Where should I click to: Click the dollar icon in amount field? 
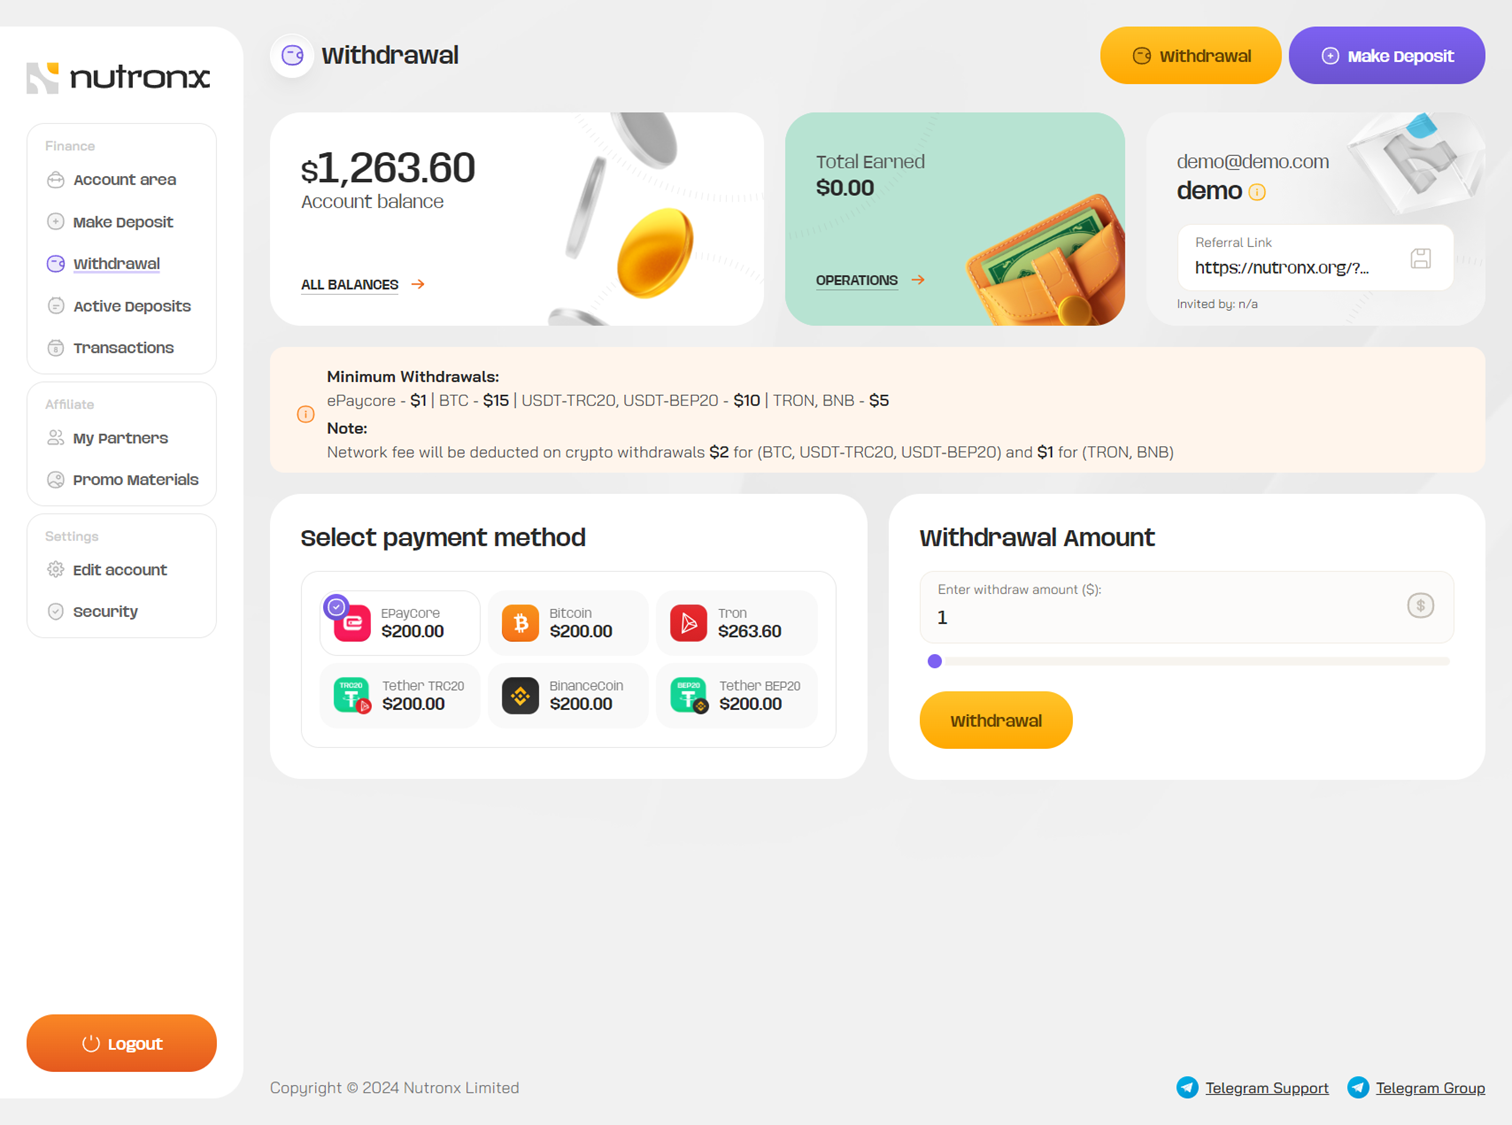[x=1420, y=605]
